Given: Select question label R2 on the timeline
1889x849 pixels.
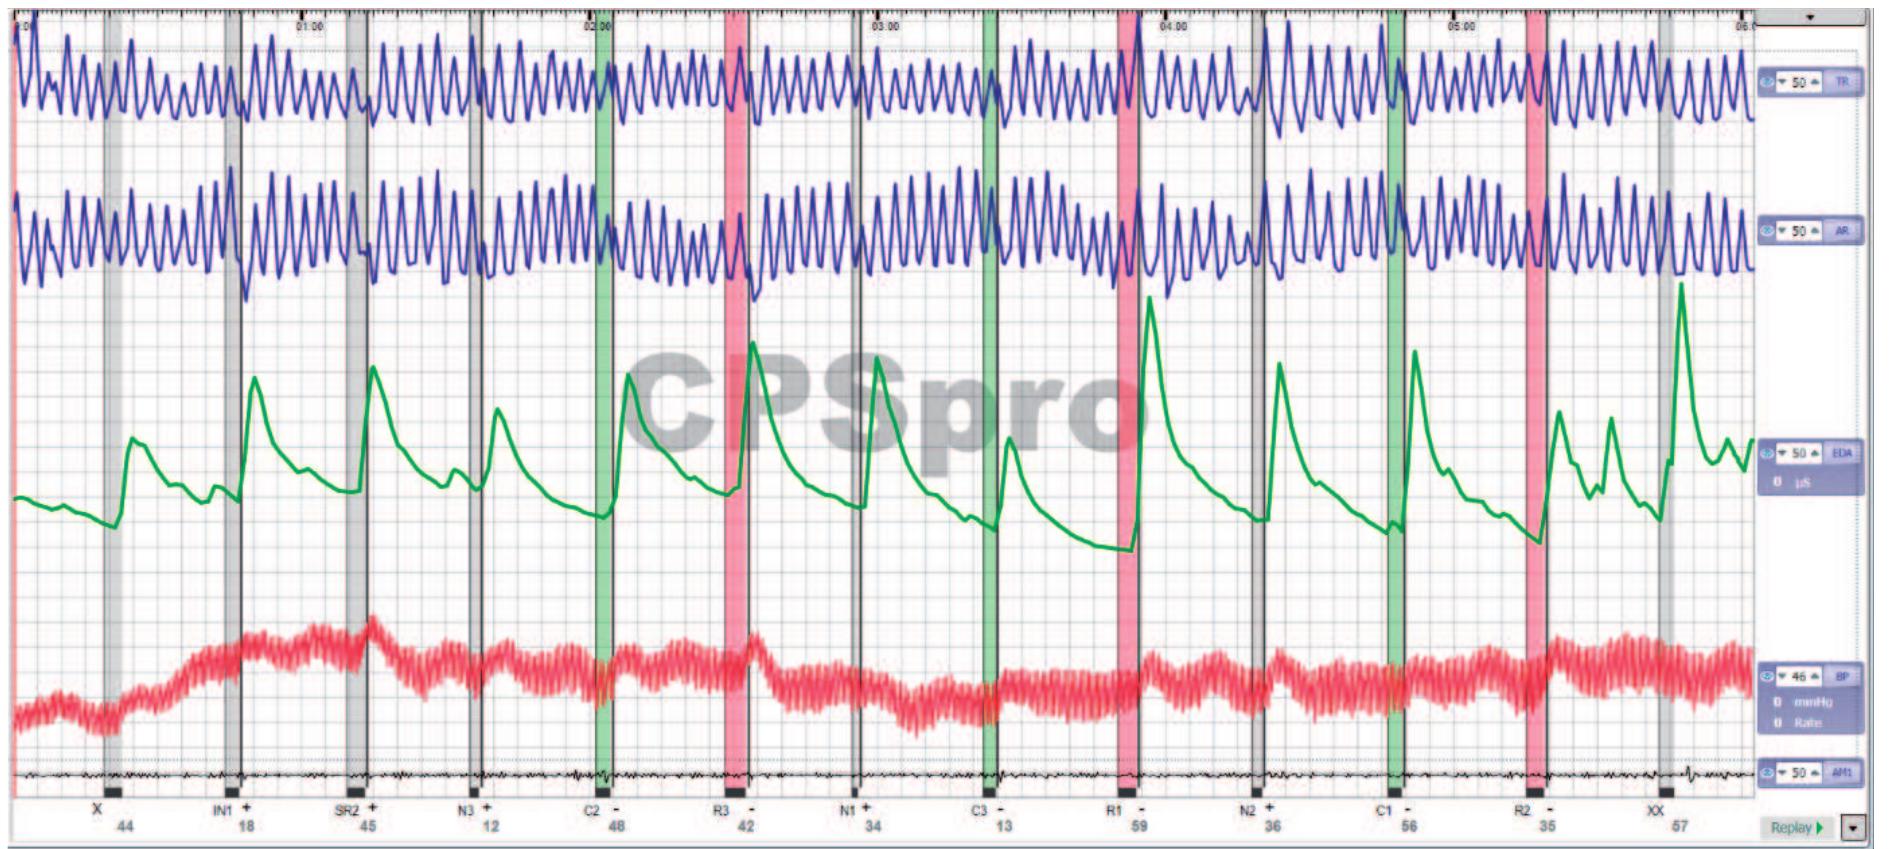Looking at the screenshot, I should coord(1522,810).
